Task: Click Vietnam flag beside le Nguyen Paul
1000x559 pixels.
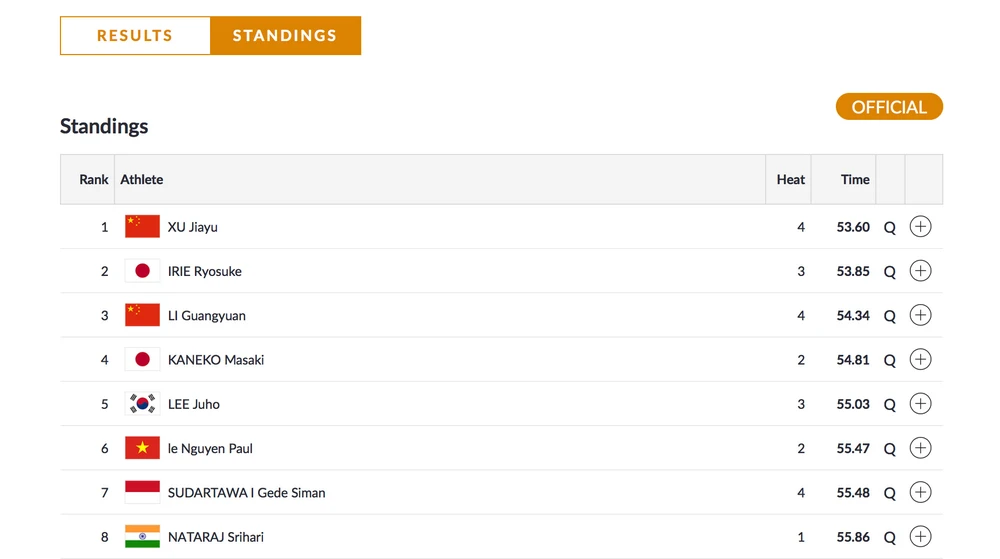Action: pos(142,448)
